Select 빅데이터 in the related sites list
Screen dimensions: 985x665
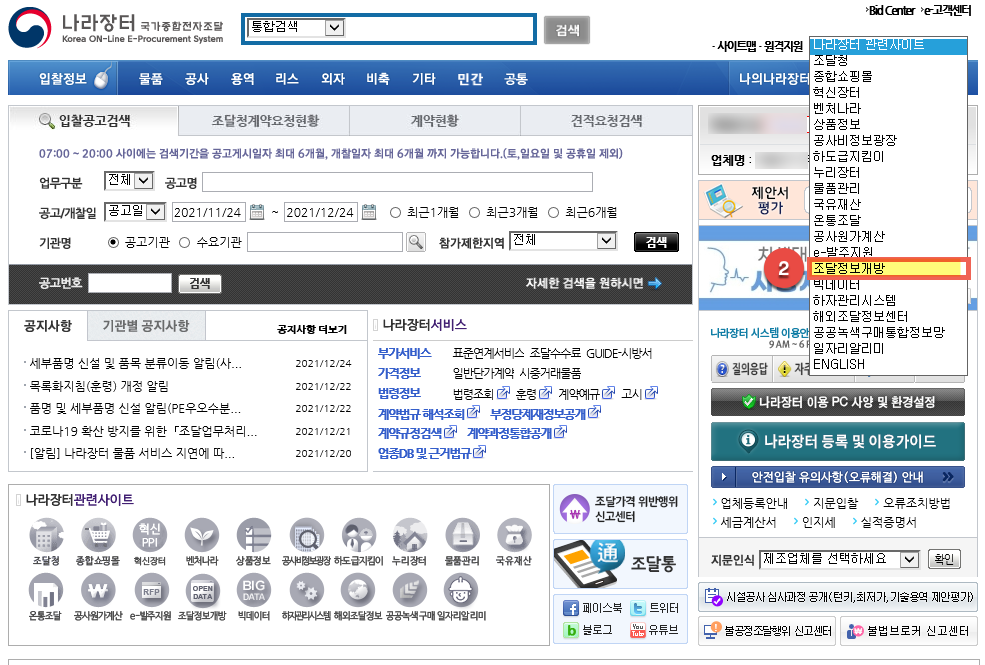(x=887, y=284)
